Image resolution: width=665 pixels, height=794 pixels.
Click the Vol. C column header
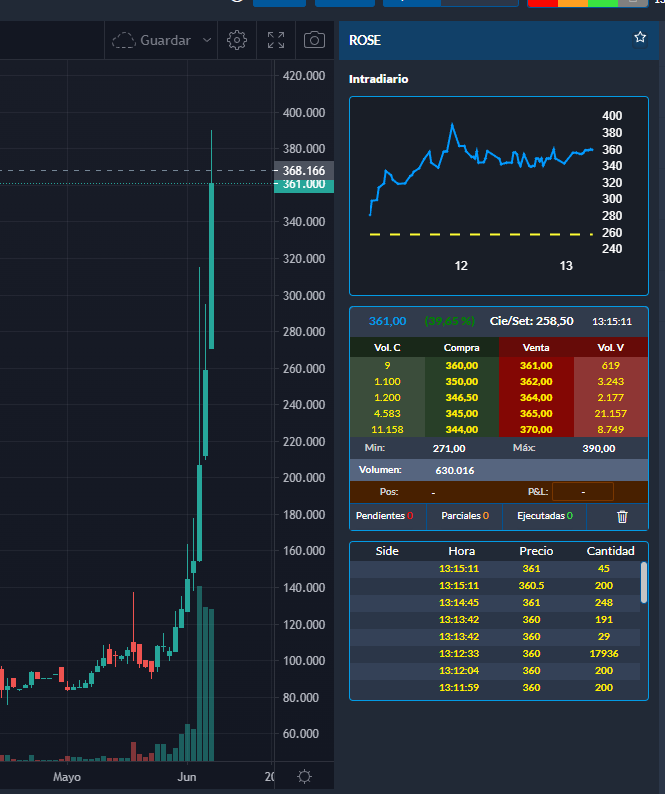387,347
